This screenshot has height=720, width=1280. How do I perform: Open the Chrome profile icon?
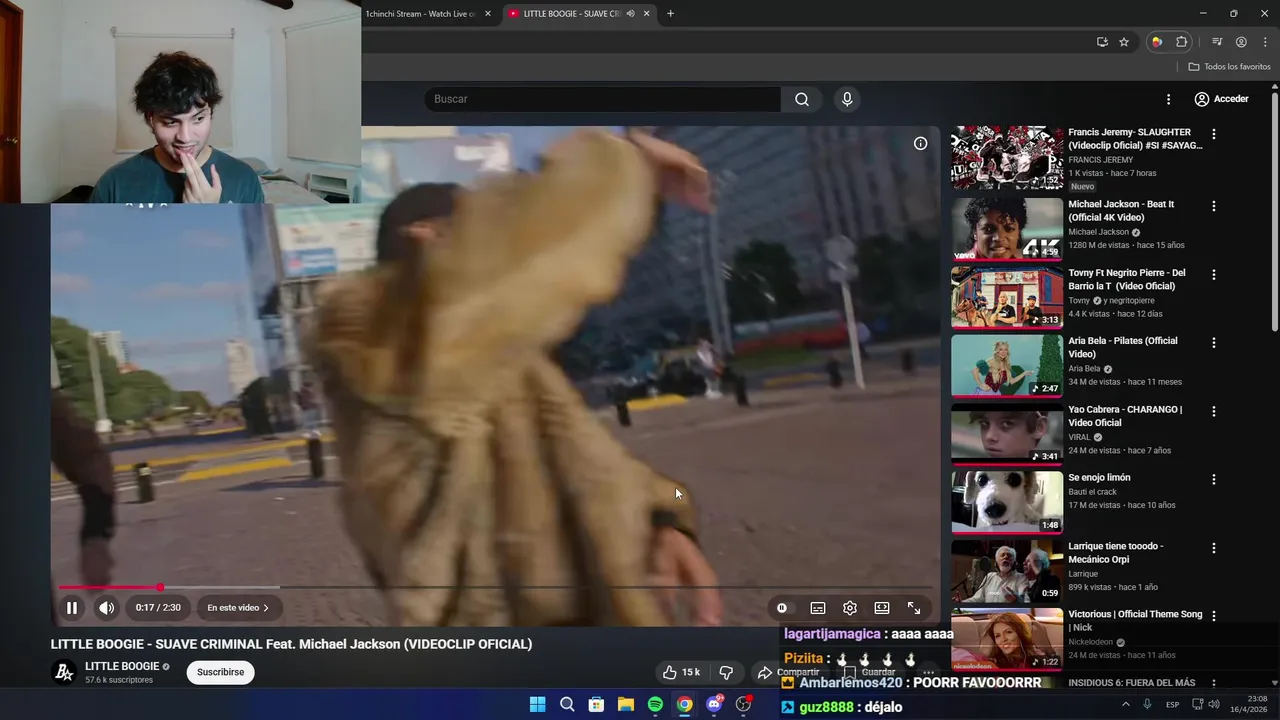click(x=1241, y=42)
